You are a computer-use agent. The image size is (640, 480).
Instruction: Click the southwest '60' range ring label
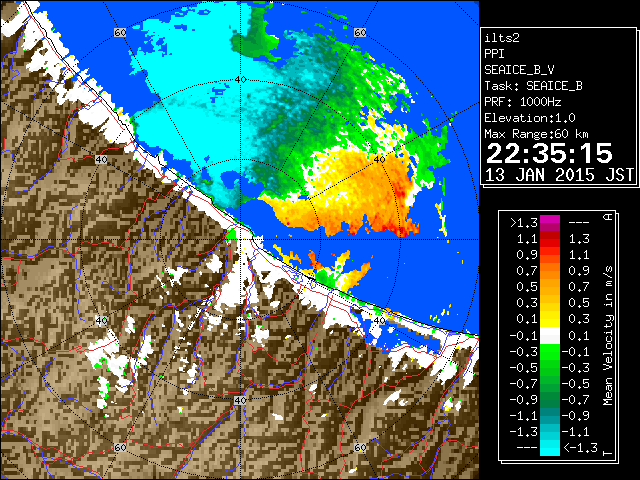coord(120,447)
